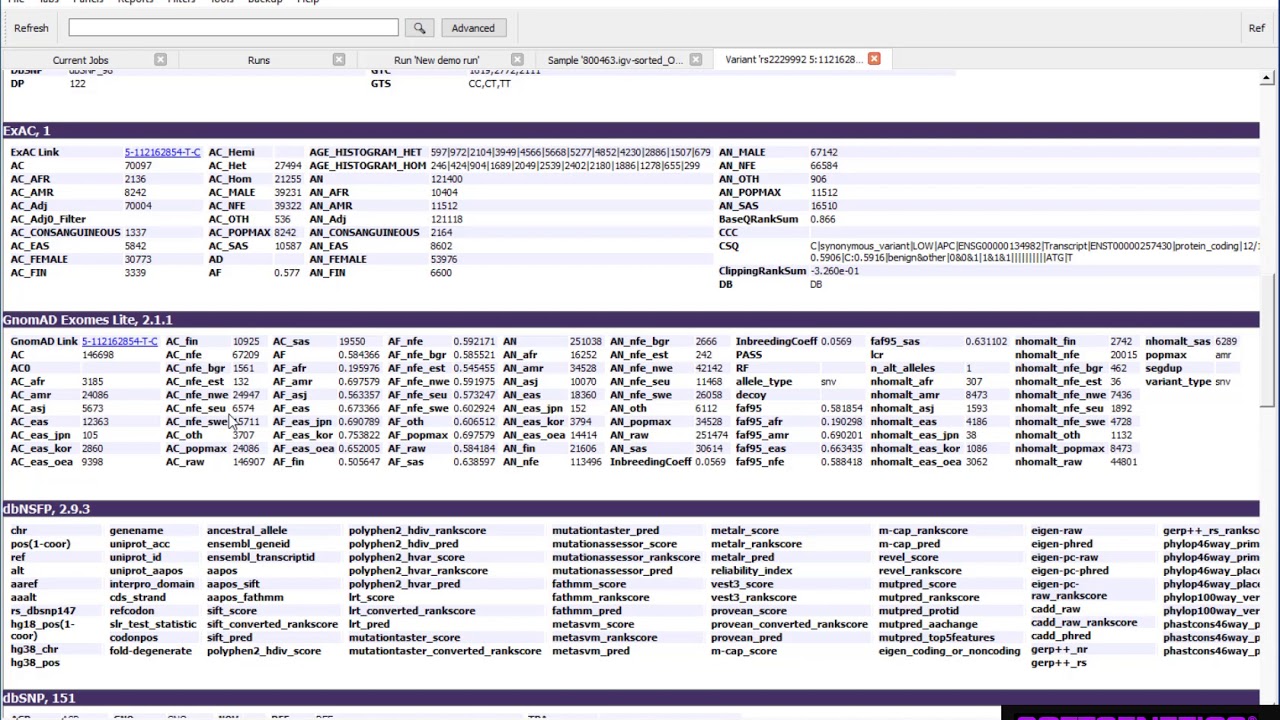The height and width of the screenshot is (720, 1280).
Task: Click the n_alt_alleles label
Action: 902,368
